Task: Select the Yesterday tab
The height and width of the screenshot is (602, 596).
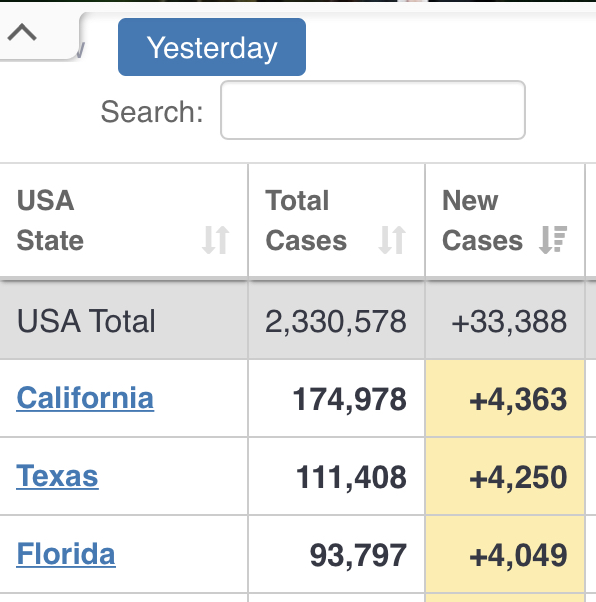Action: tap(212, 47)
